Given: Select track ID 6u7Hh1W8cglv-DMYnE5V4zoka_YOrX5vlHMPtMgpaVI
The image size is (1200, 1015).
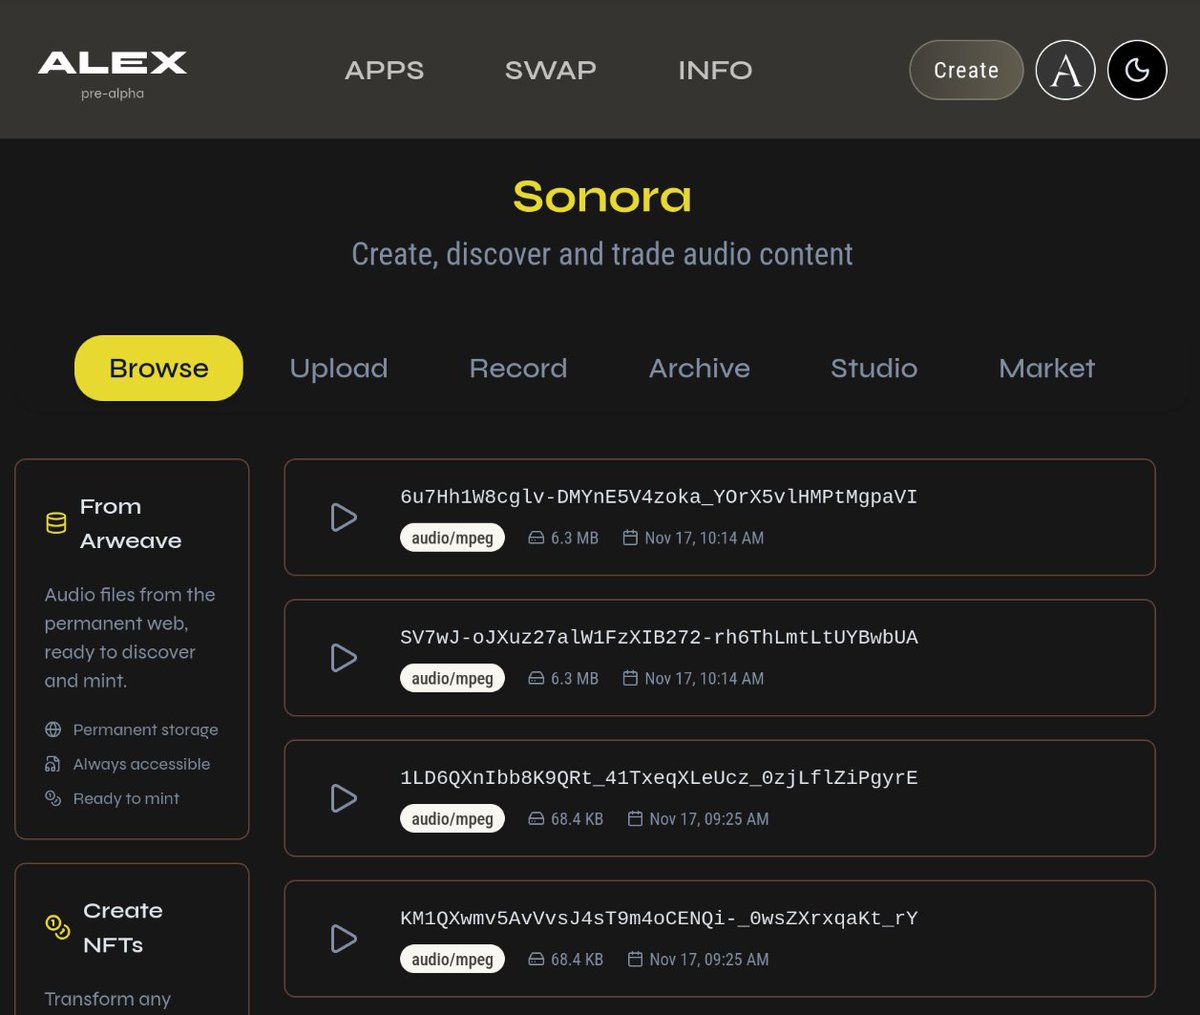Looking at the screenshot, I should [x=658, y=497].
